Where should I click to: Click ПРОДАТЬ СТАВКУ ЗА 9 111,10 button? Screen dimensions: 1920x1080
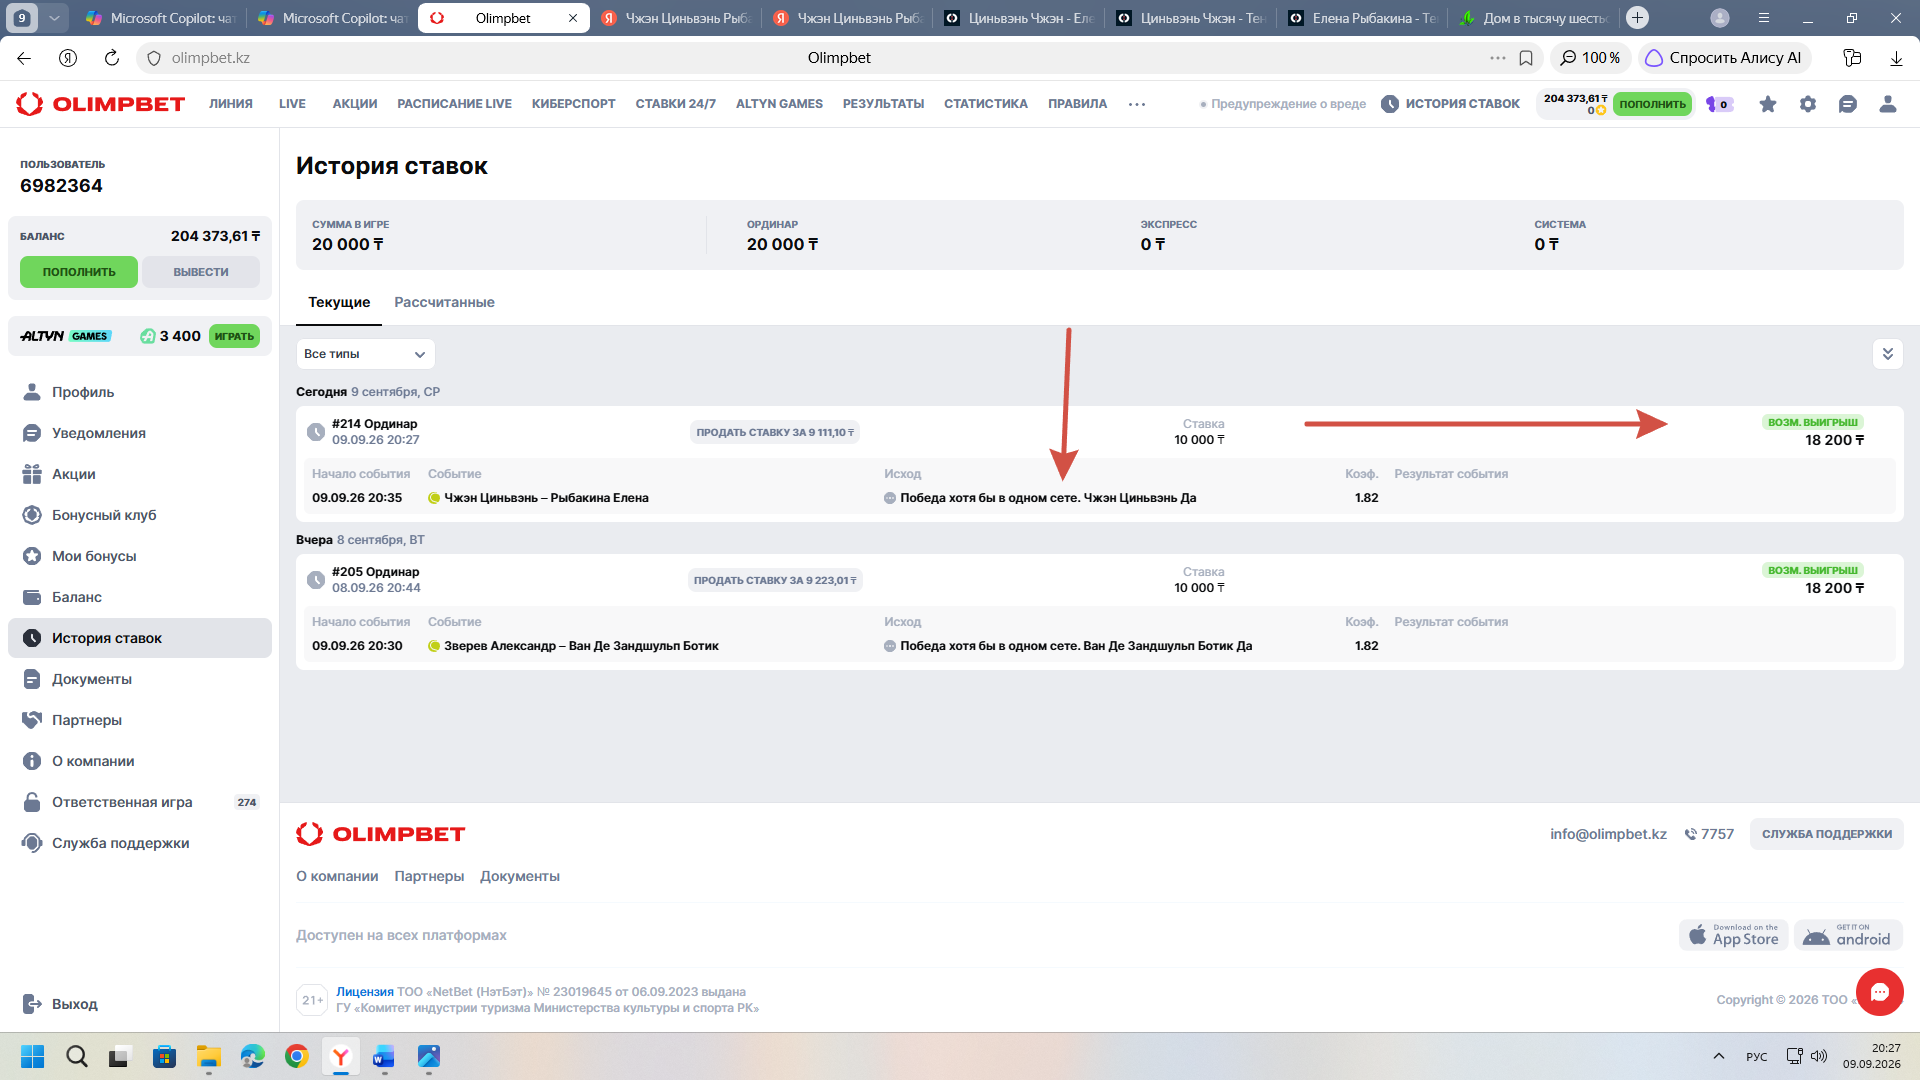pos(775,432)
